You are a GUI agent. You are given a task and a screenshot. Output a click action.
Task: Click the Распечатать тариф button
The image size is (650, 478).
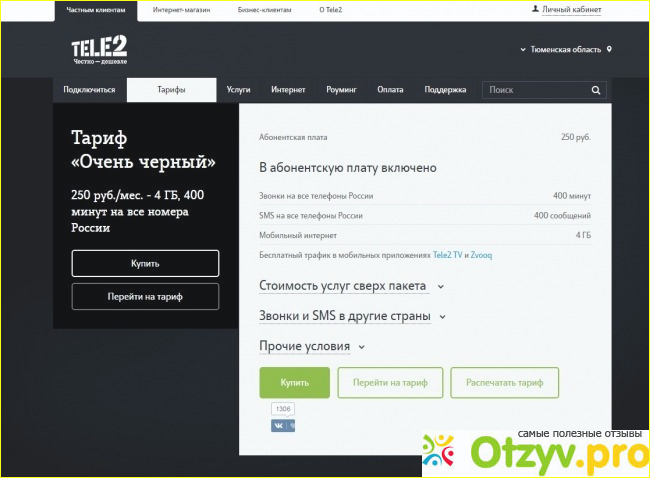click(504, 383)
